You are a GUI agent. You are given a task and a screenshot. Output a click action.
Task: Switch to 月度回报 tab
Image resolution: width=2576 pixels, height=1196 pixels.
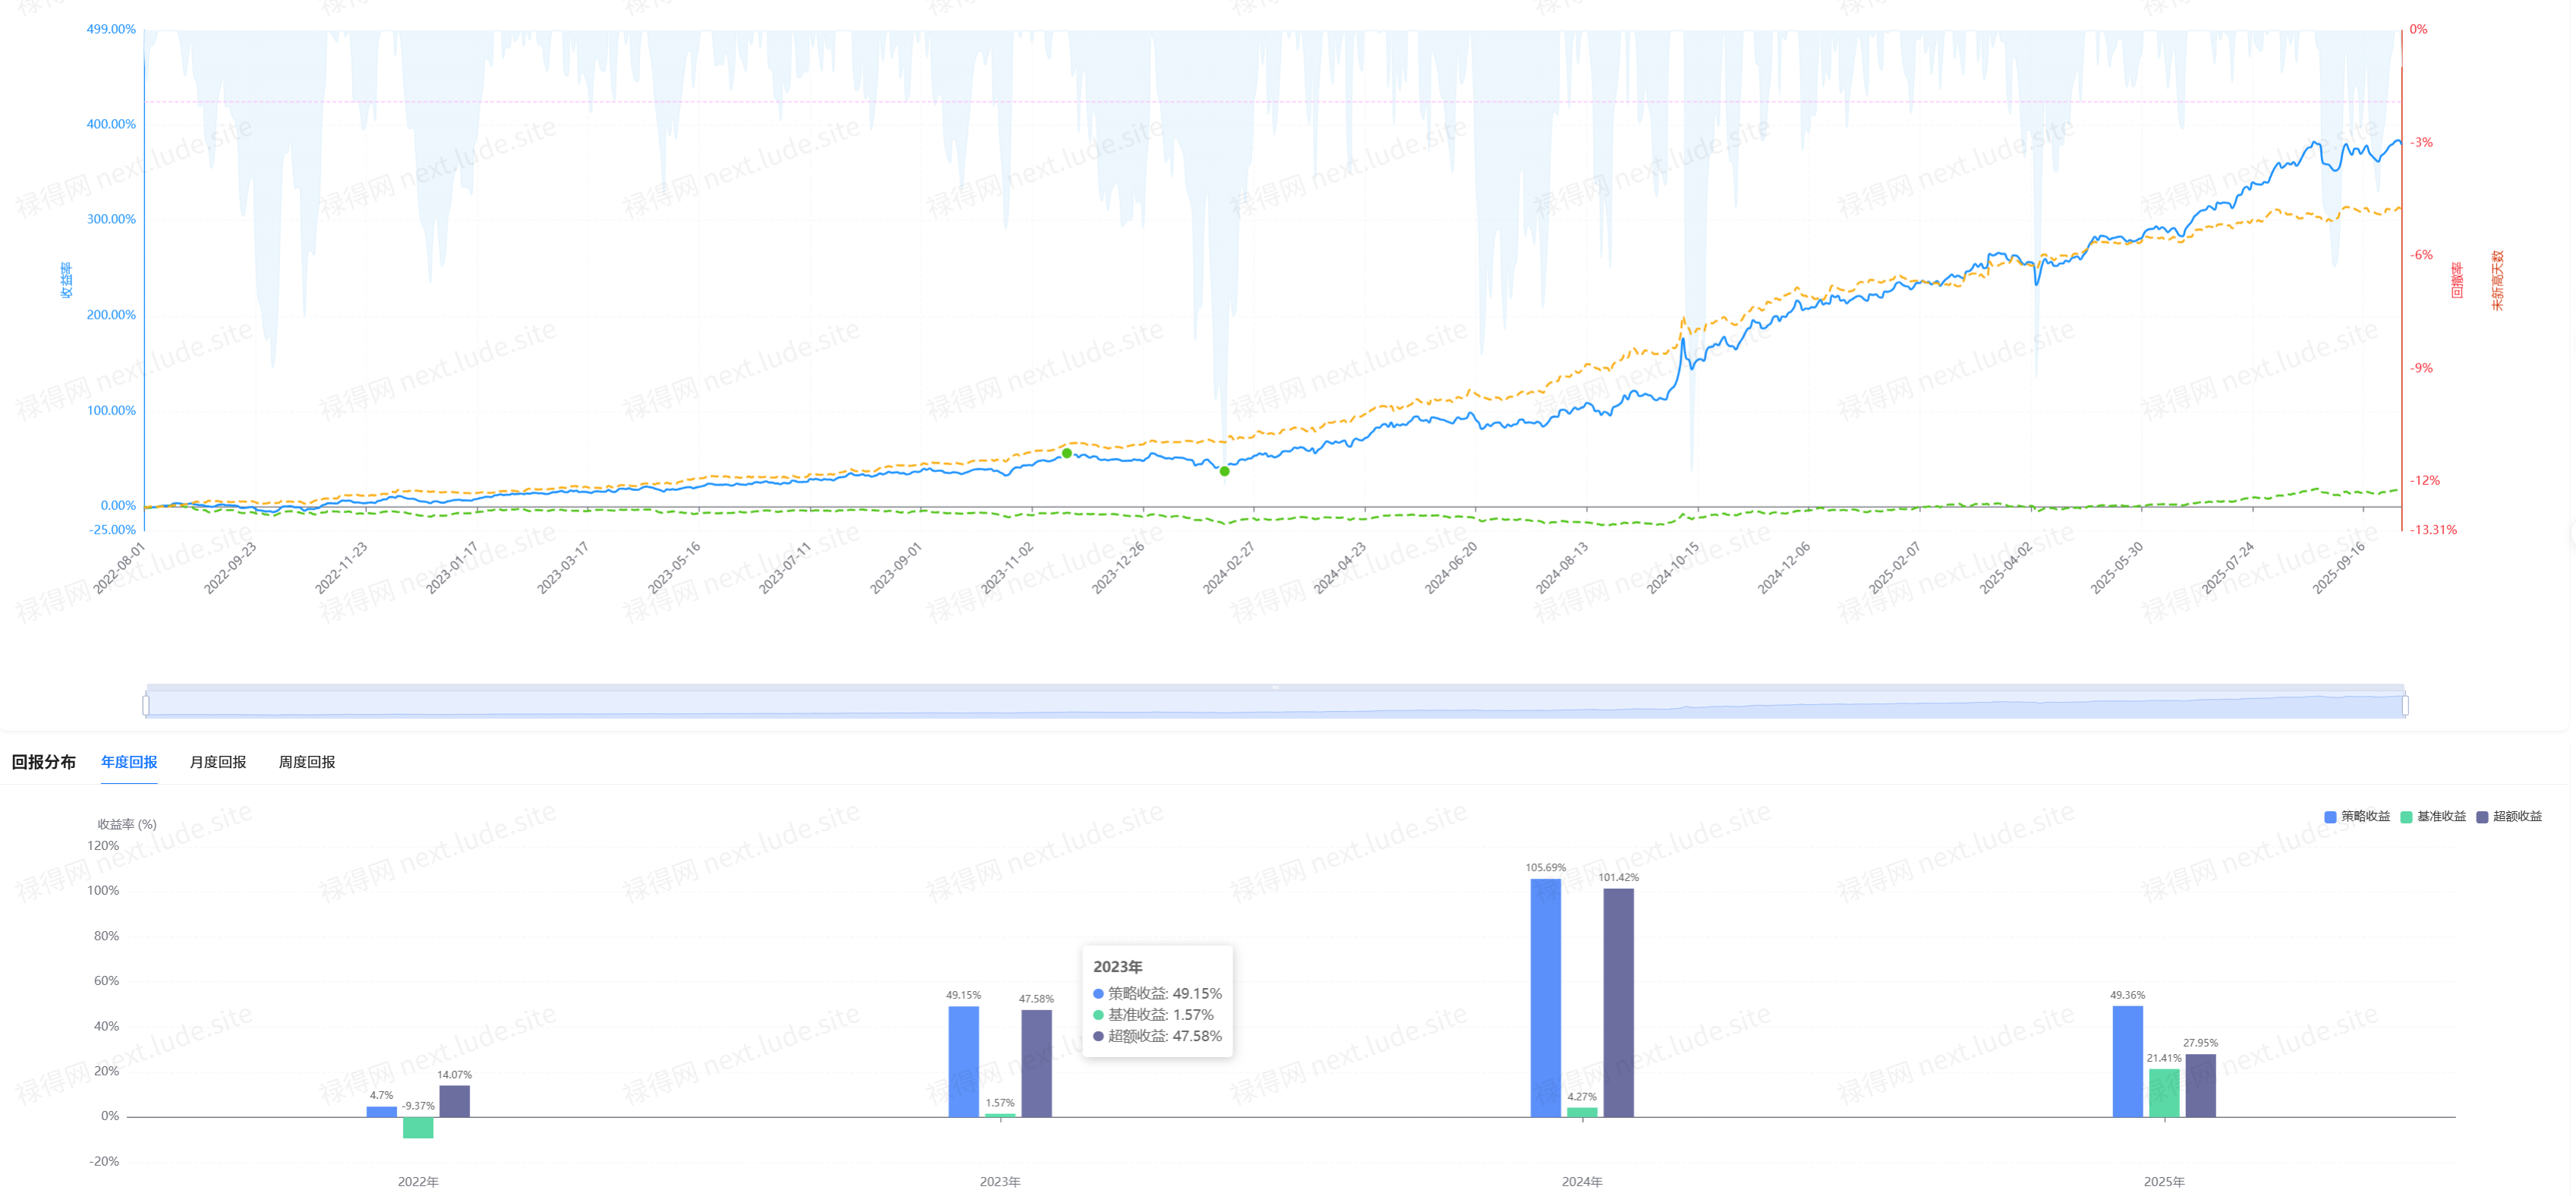click(218, 762)
